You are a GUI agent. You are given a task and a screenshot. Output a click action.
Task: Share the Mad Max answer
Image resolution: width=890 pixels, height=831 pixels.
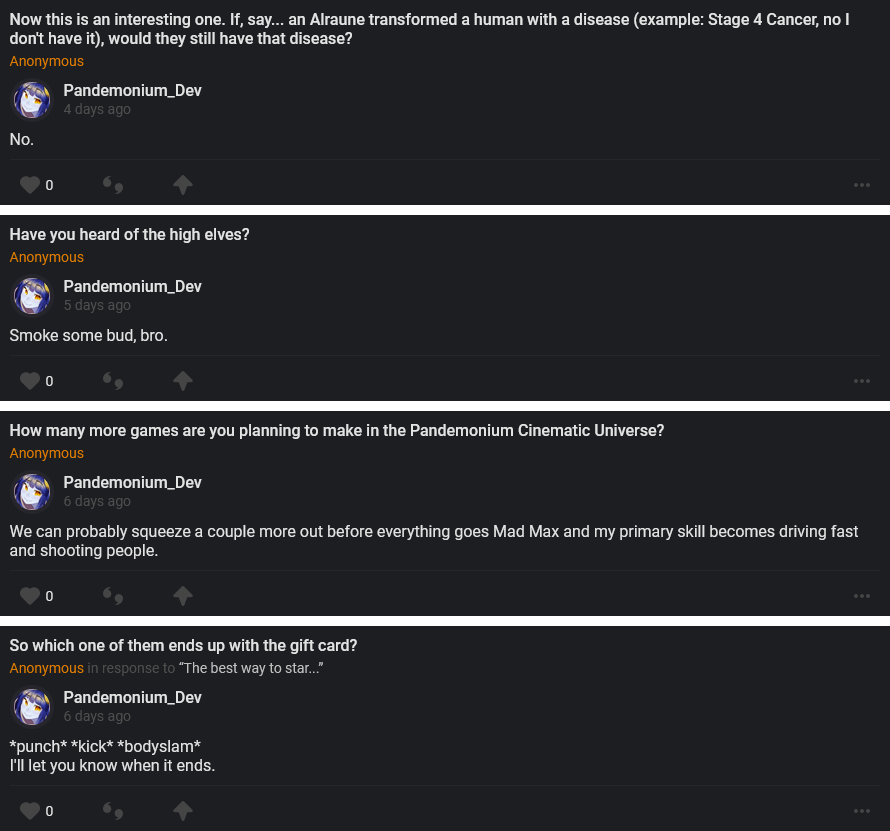(x=182, y=596)
